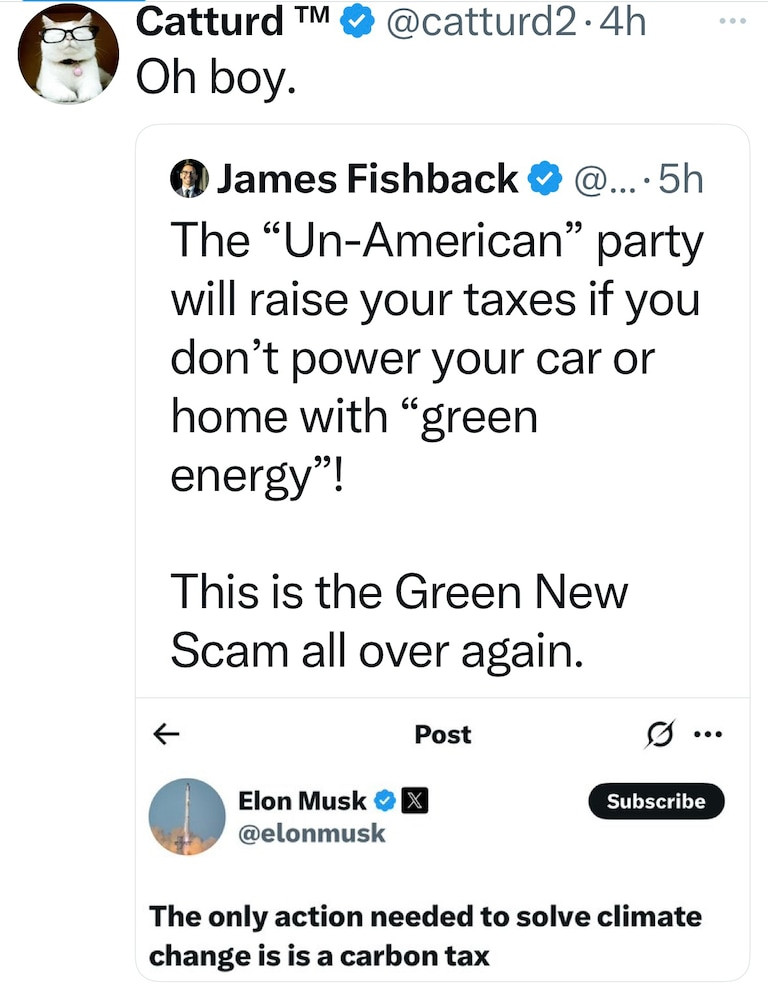Click Elon Musk's verified badge
The image size is (768, 984).
click(x=384, y=800)
